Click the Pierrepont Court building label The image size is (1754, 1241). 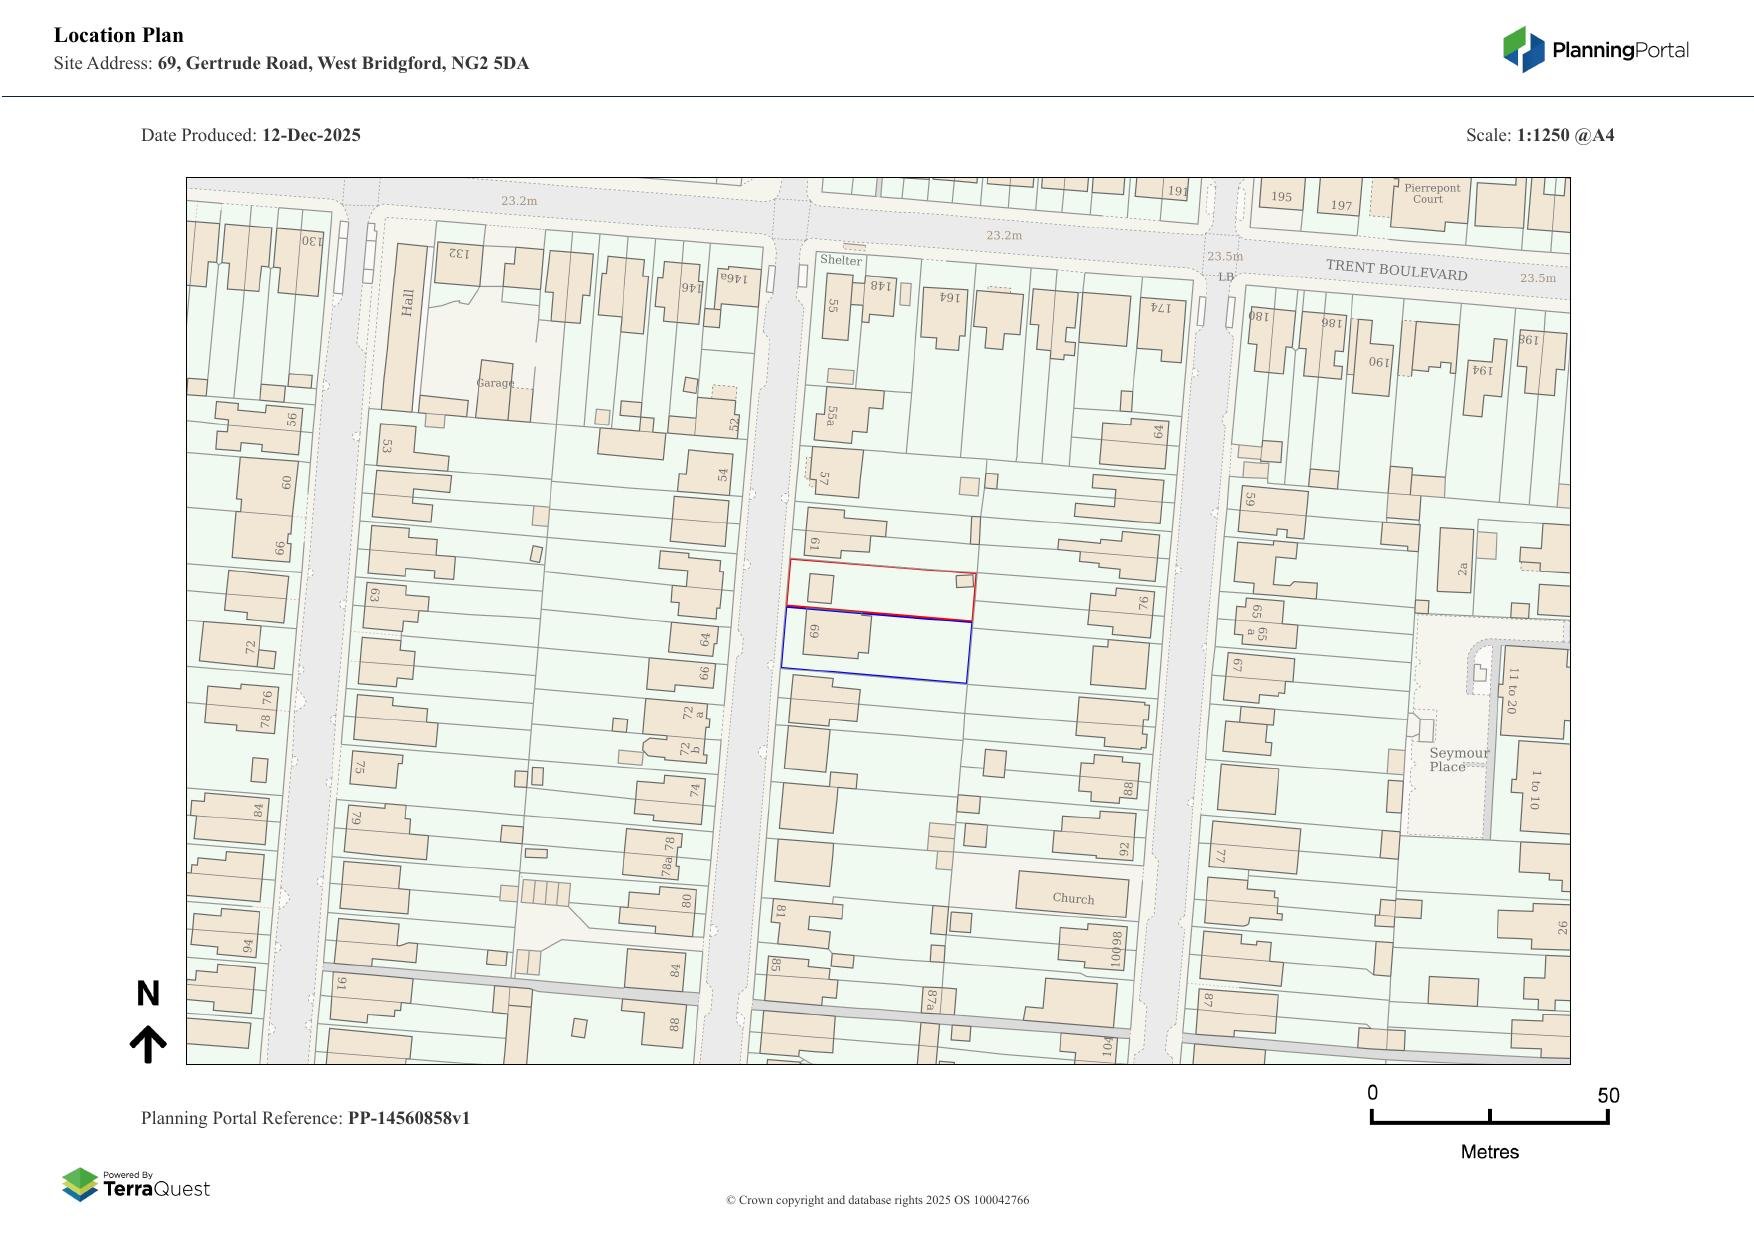[x=1430, y=193]
